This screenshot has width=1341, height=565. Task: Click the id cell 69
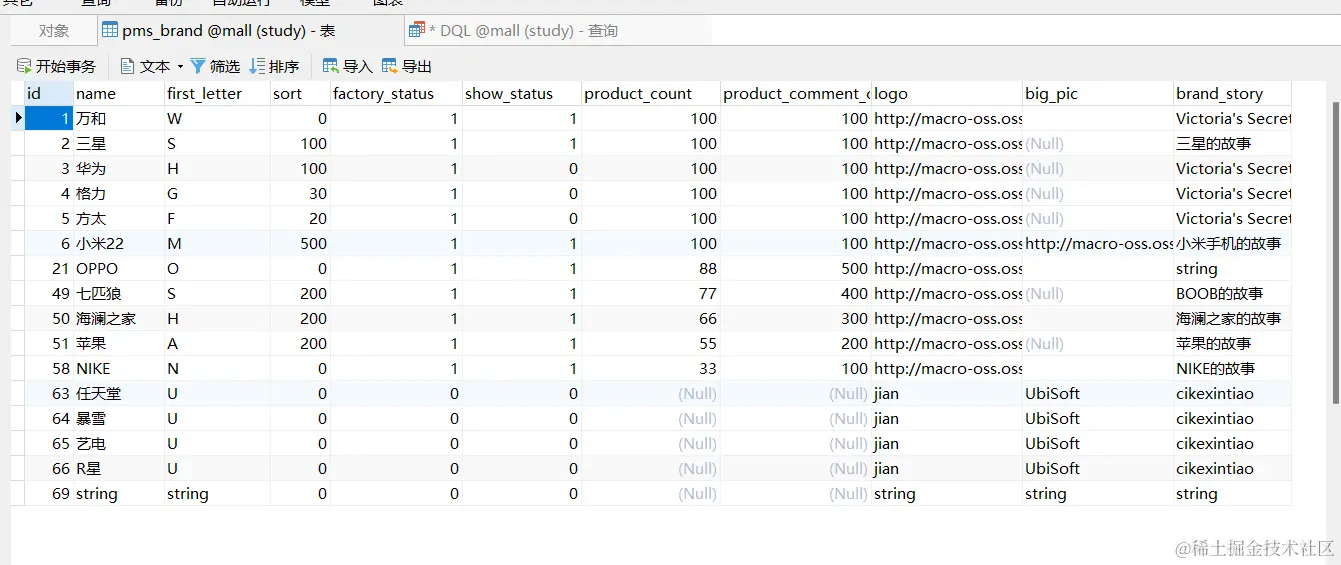[48, 493]
